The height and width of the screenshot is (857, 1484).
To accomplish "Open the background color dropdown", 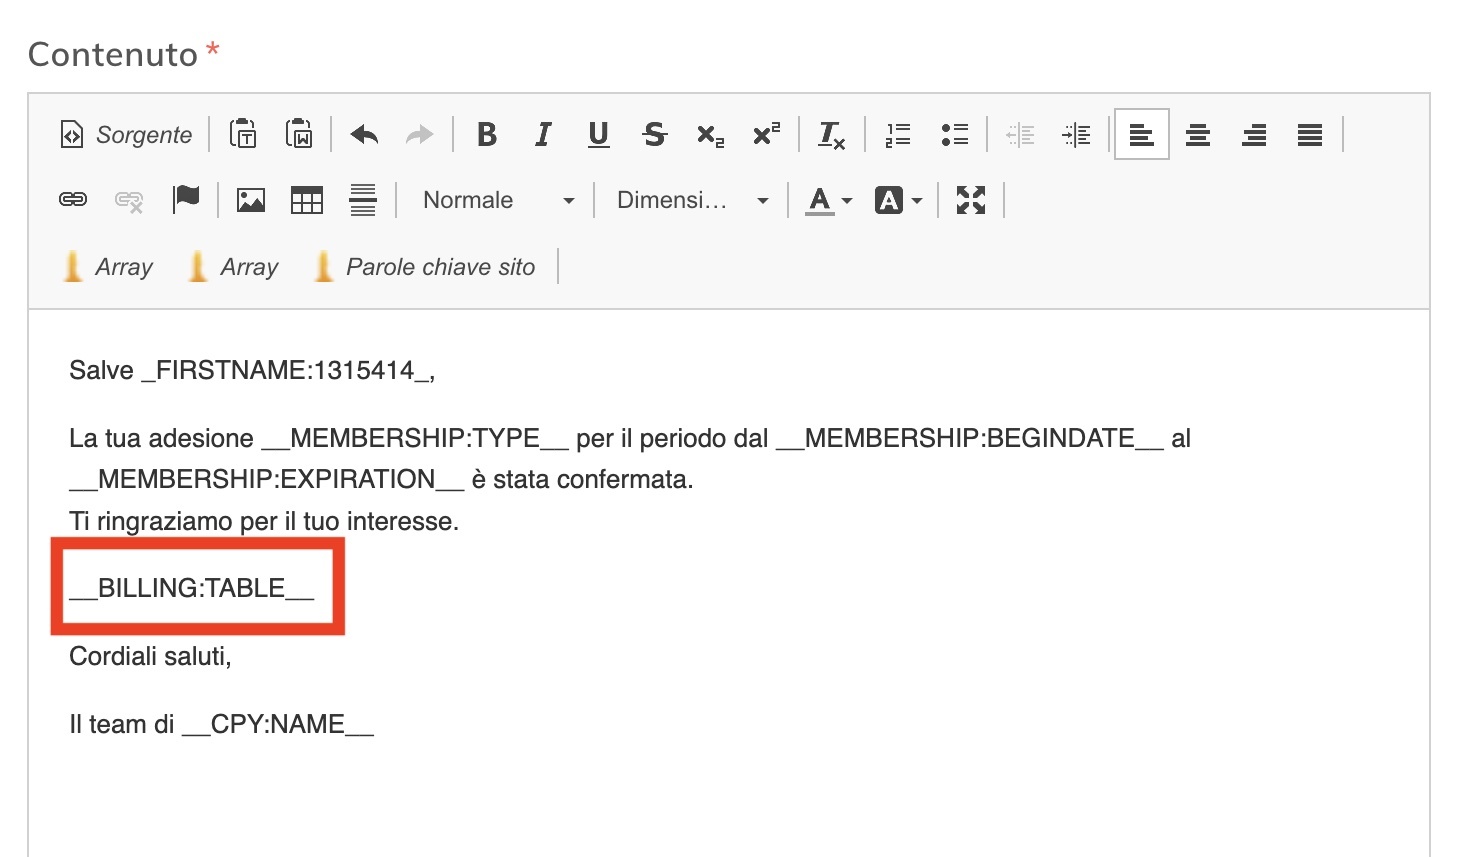I will point(898,200).
